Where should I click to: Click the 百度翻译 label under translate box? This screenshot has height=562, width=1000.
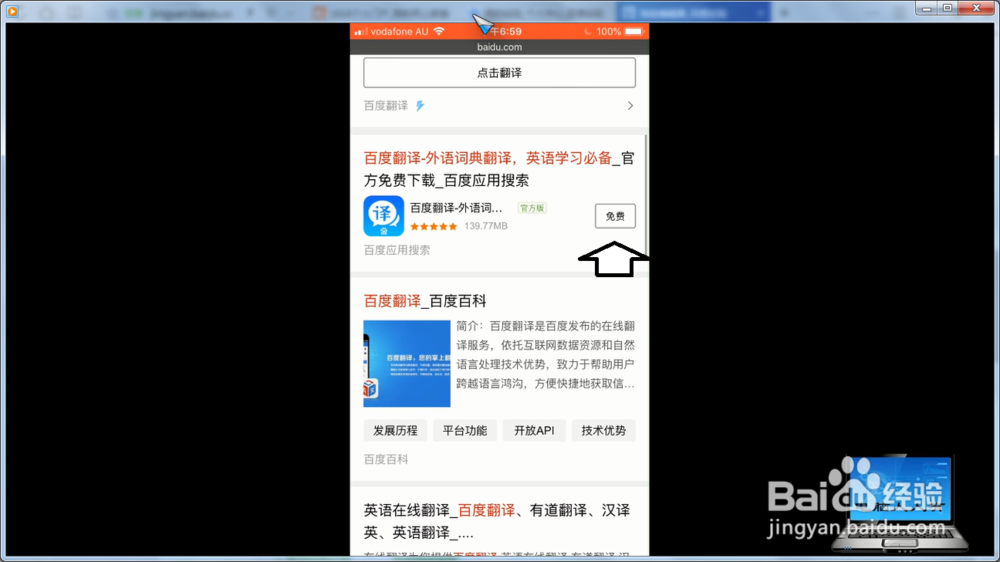386,106
